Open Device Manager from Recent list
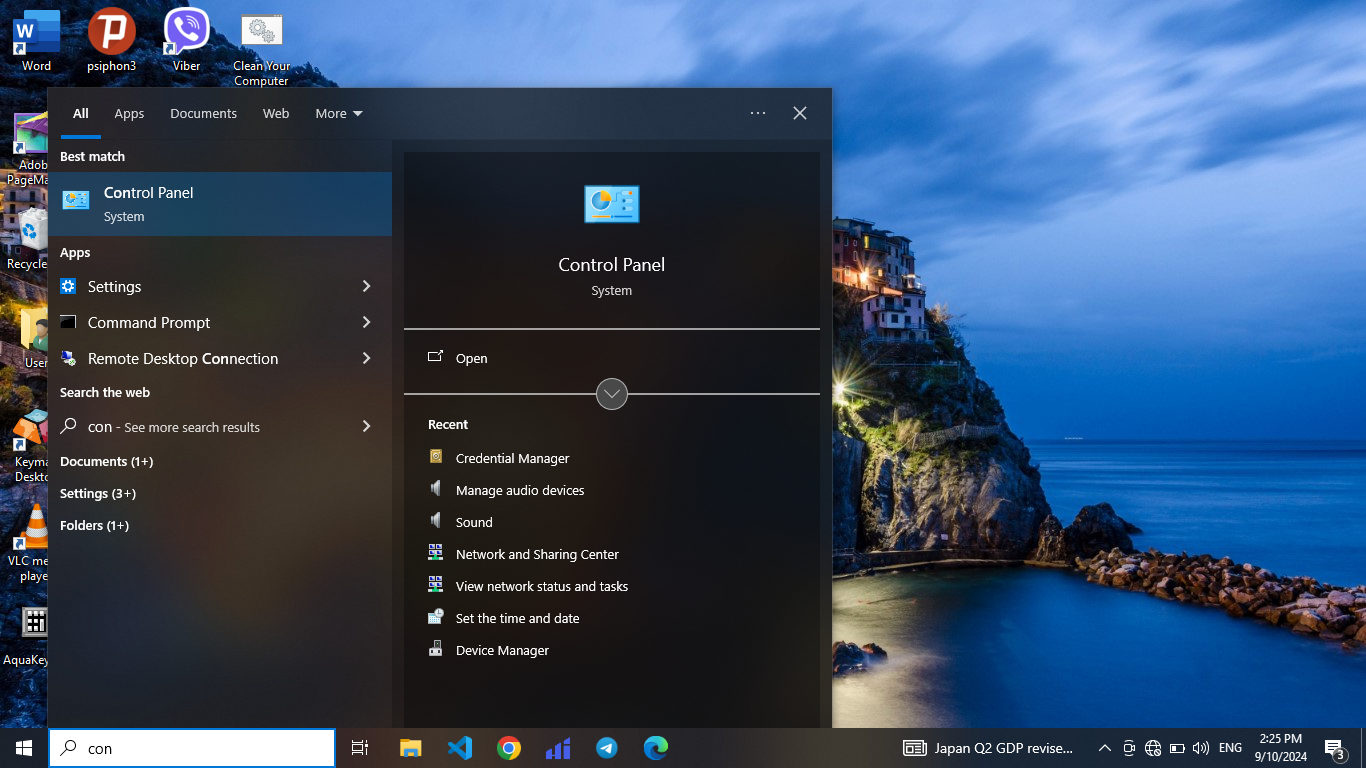Screen dimensions: 1366x768 [x=502, y=650]
